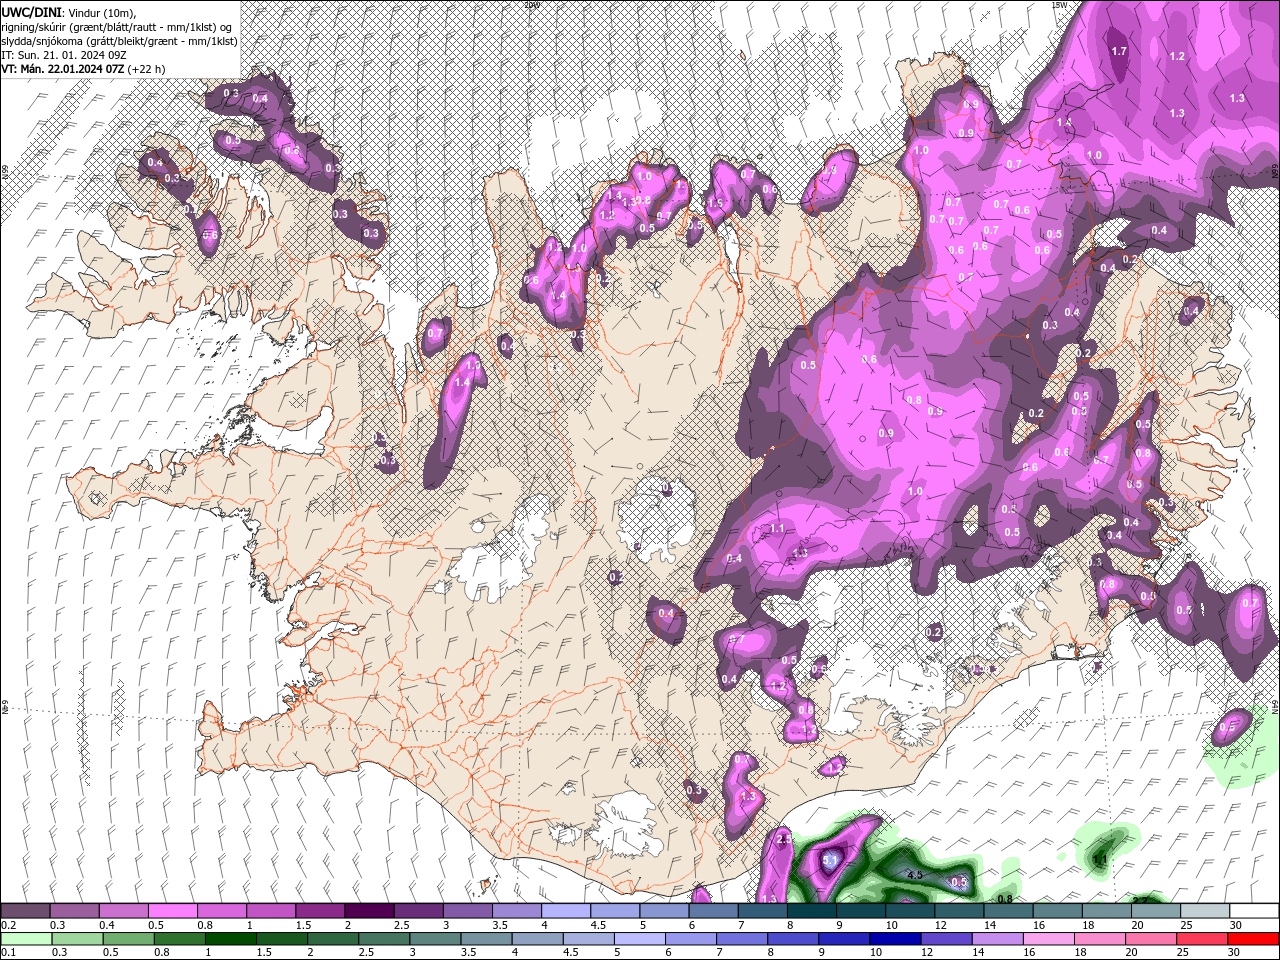1280x960 pixels.
Task: Click the 'slydda/snjókoma' description line
Action: 119,41
